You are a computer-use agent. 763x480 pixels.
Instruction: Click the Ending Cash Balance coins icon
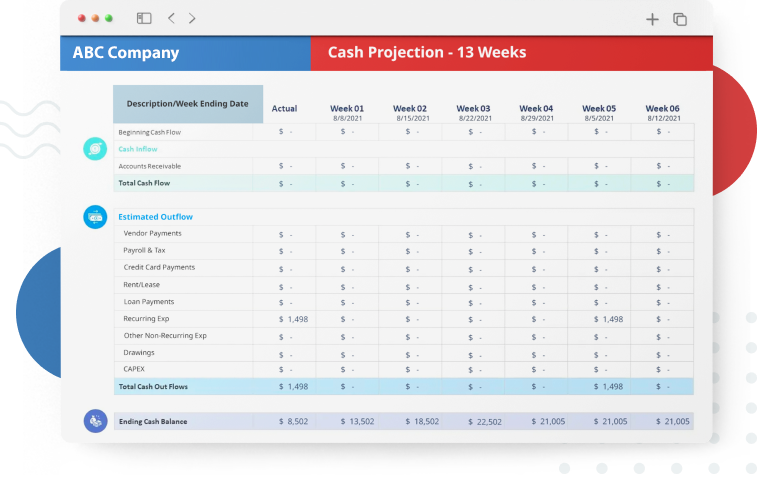[x=95, y=421]
